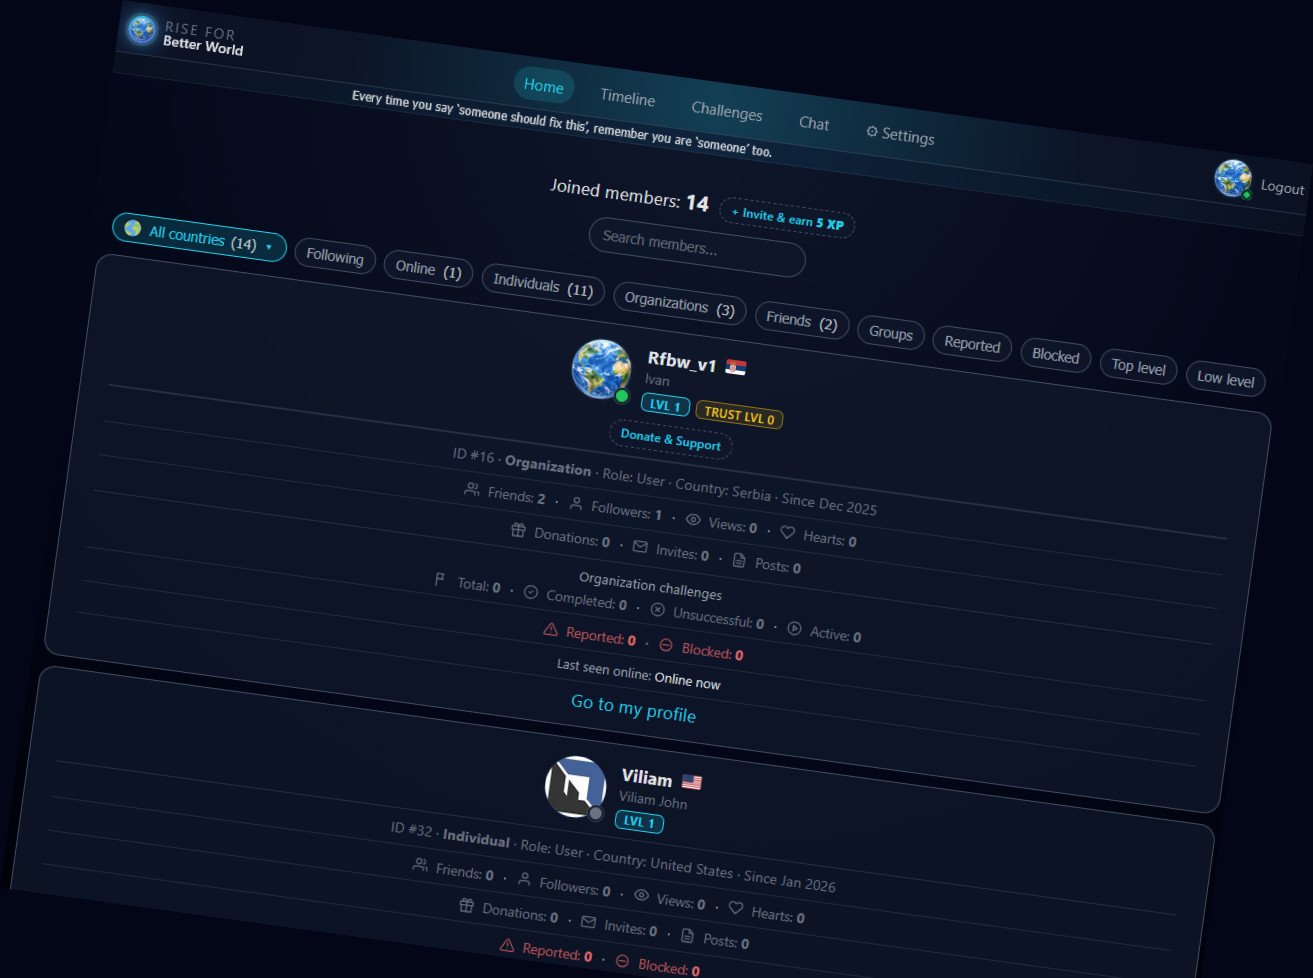Open the Timeline tab

(x=627, y=98)
